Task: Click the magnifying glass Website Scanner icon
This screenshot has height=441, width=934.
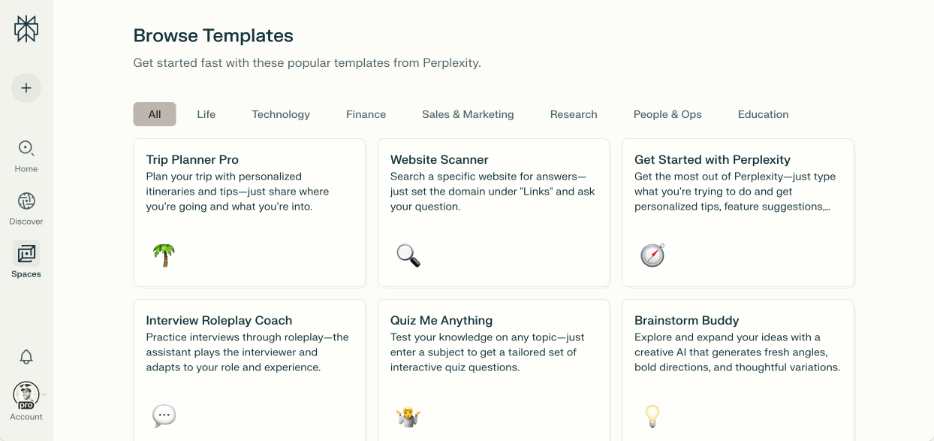Action: 407,254
